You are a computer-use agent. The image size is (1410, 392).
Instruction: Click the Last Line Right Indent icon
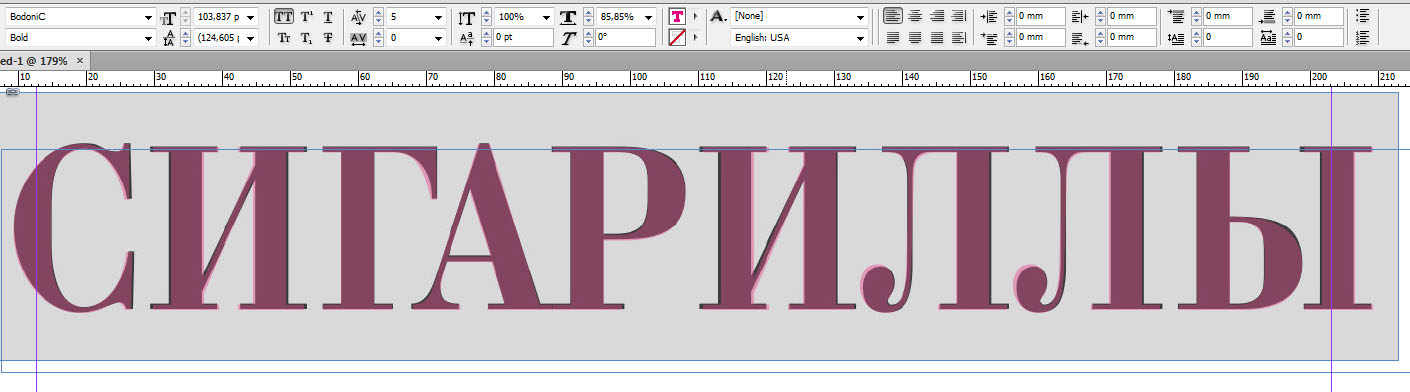1079,38
